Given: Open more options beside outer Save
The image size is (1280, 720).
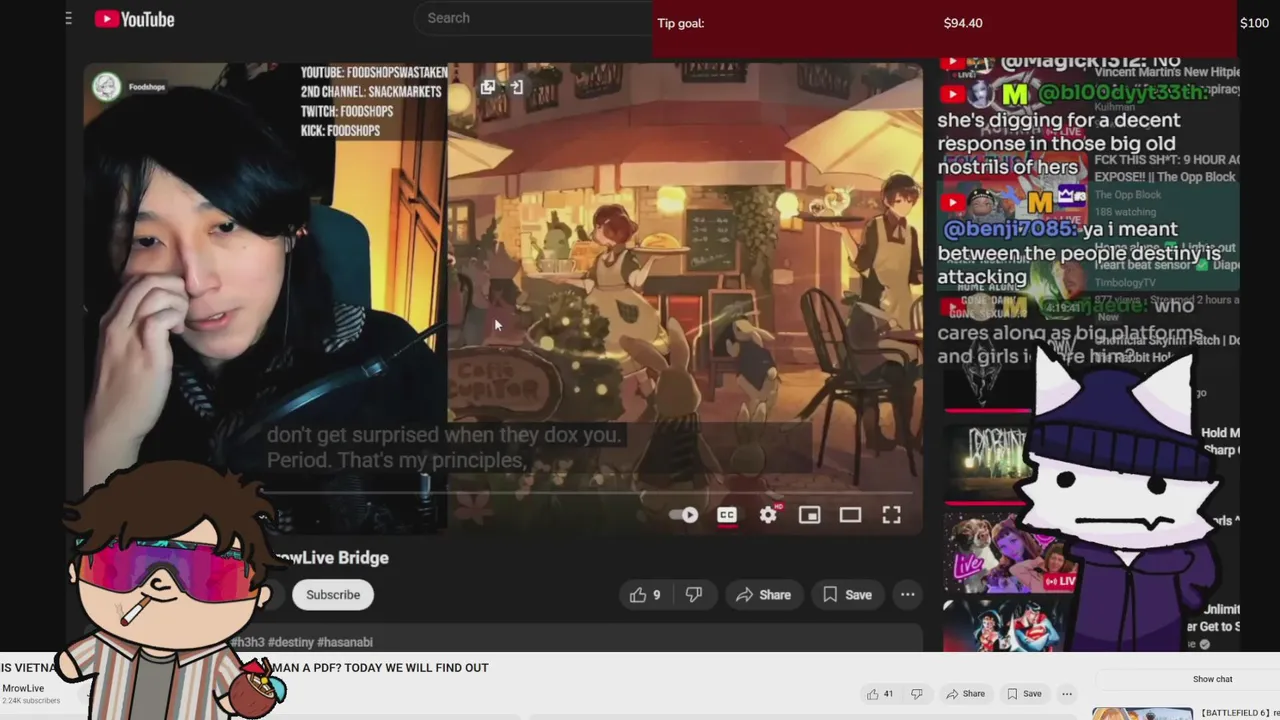Looking at the screenshot, I should 1067,694.
